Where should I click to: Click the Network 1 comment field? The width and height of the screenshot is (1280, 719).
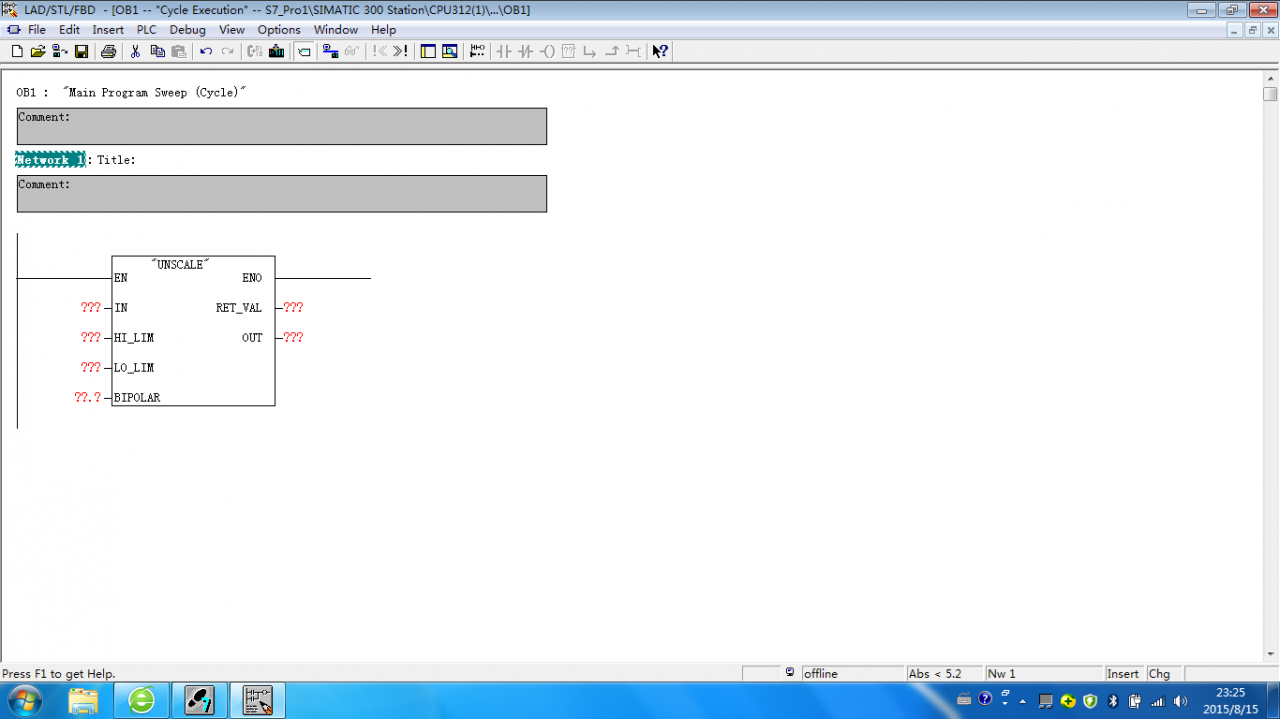coord(282,194)
